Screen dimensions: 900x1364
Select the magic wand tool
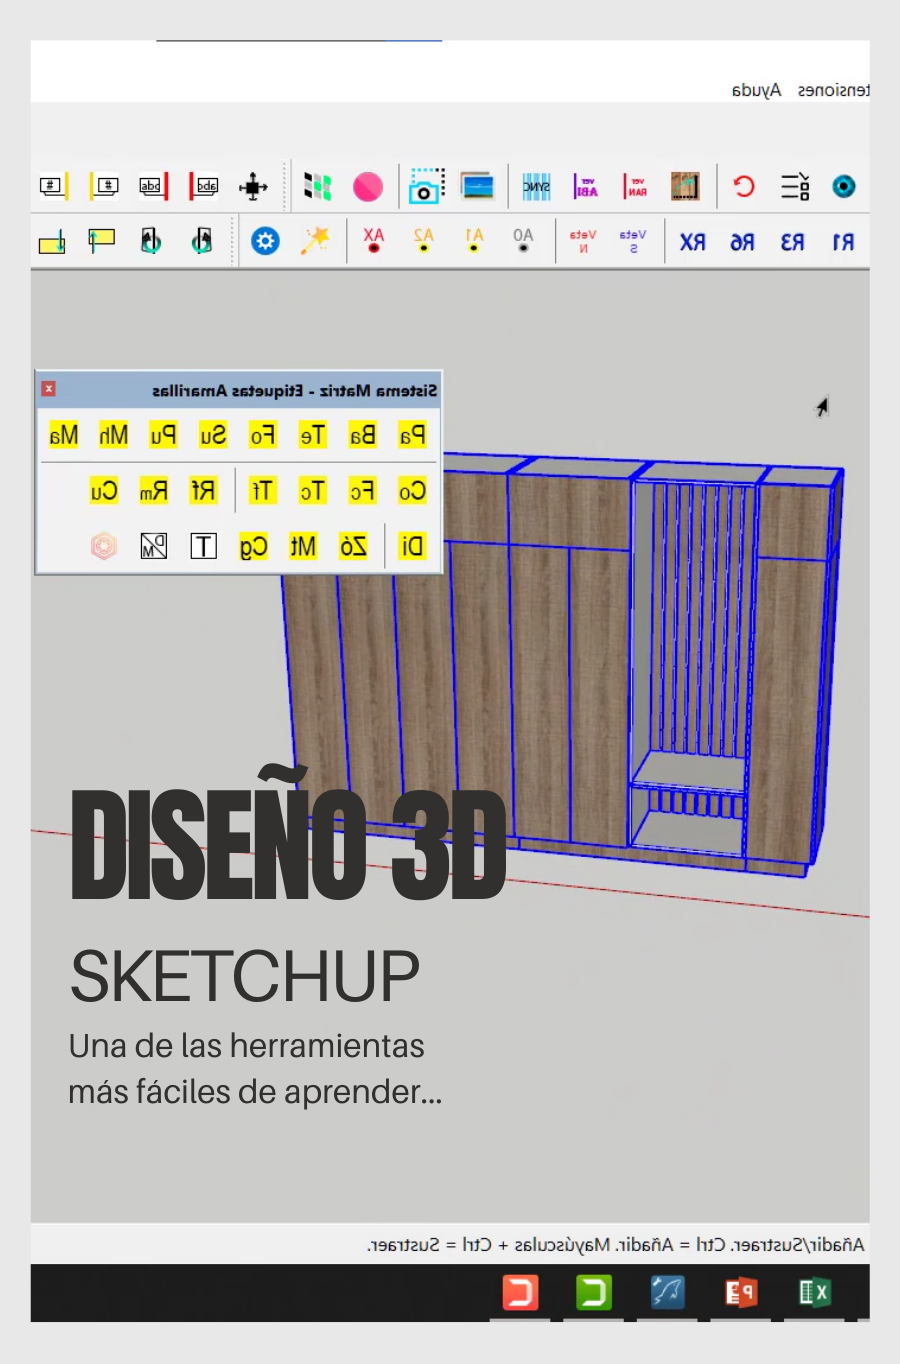point(317,241)
